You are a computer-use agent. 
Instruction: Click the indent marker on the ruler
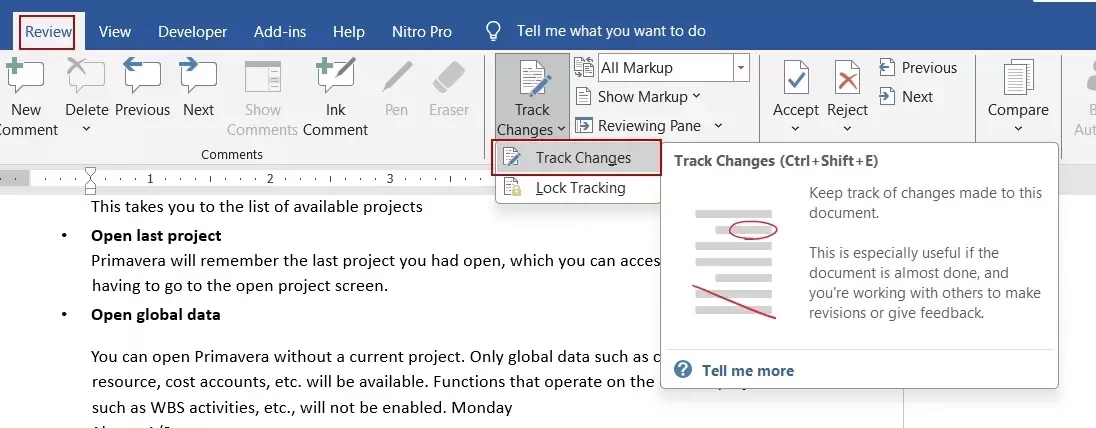pos(91,179)
